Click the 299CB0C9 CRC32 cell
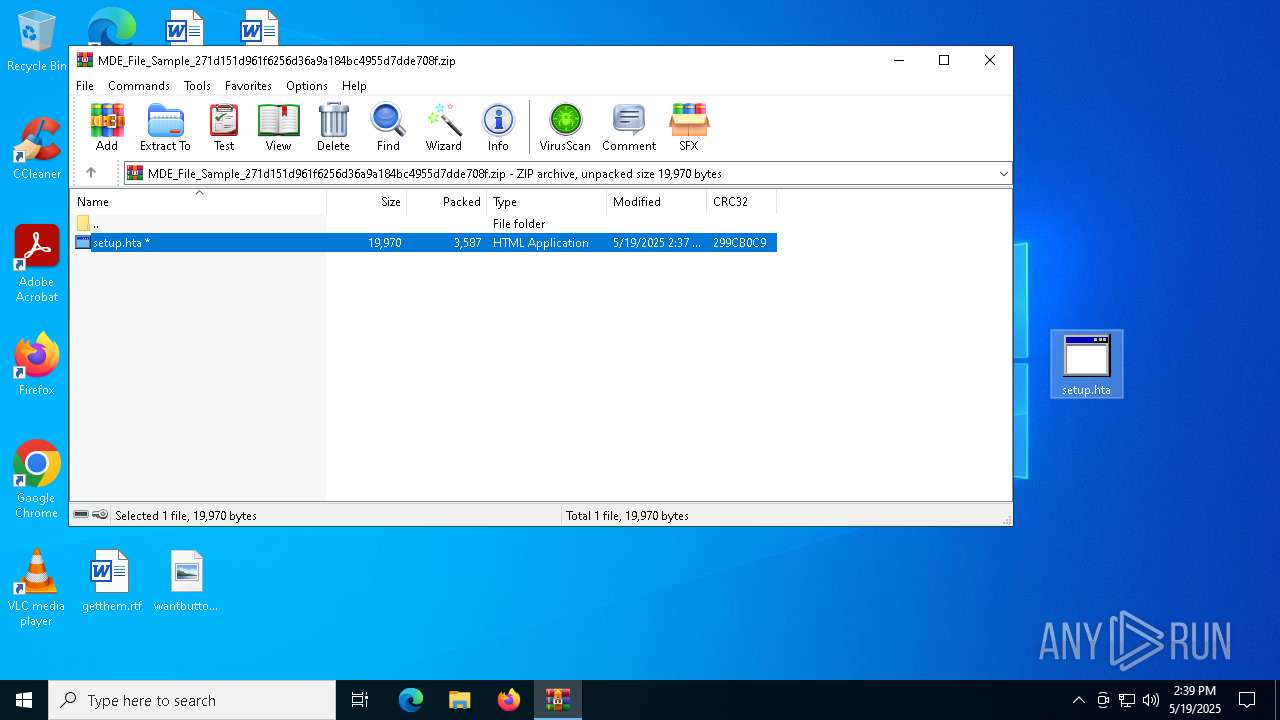 (x=740, y=243)
